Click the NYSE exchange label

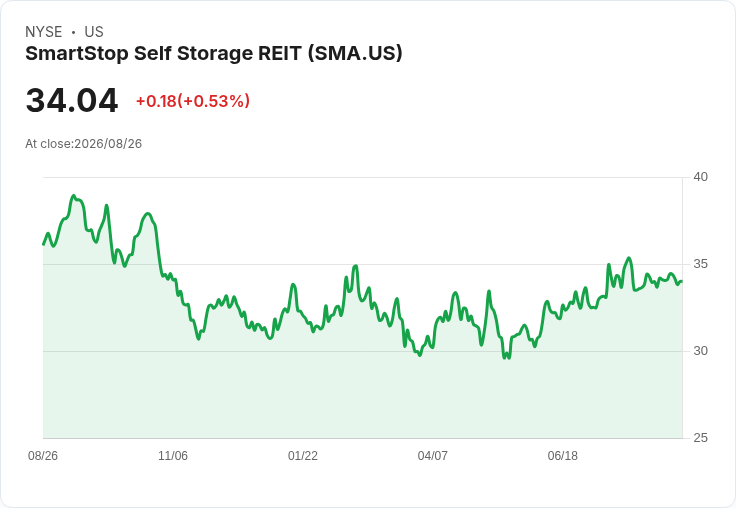click(44, 32)
